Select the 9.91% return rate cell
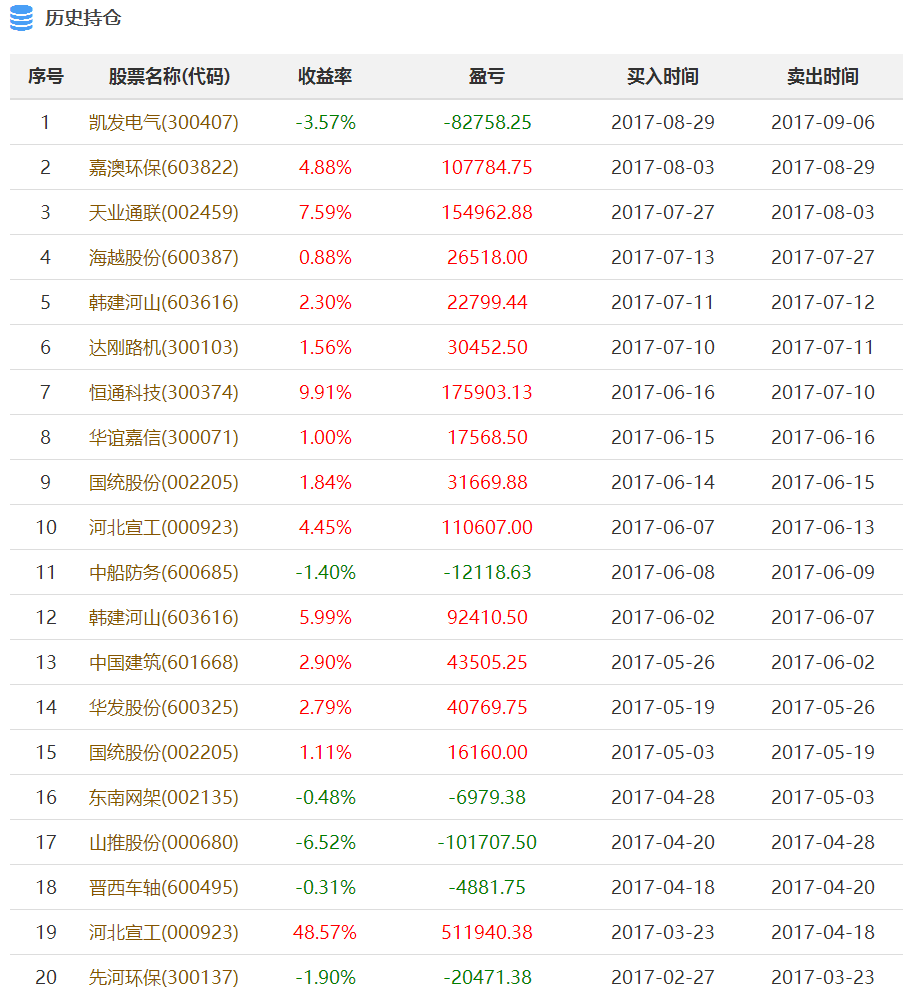Image resolution: width=905 pixels, height=1006 pixels. point(325,391)
